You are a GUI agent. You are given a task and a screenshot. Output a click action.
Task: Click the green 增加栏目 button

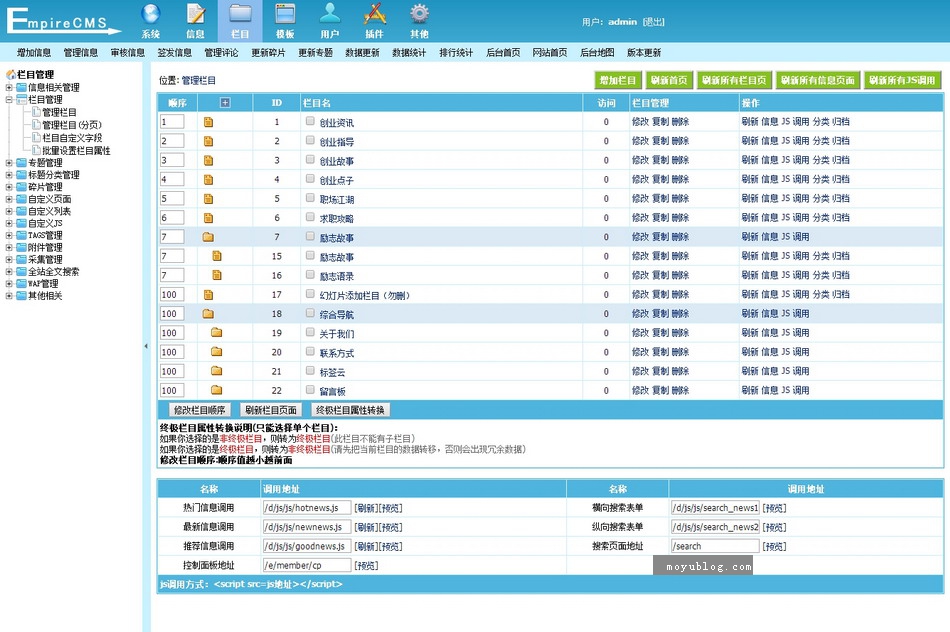tap(617, 80)
